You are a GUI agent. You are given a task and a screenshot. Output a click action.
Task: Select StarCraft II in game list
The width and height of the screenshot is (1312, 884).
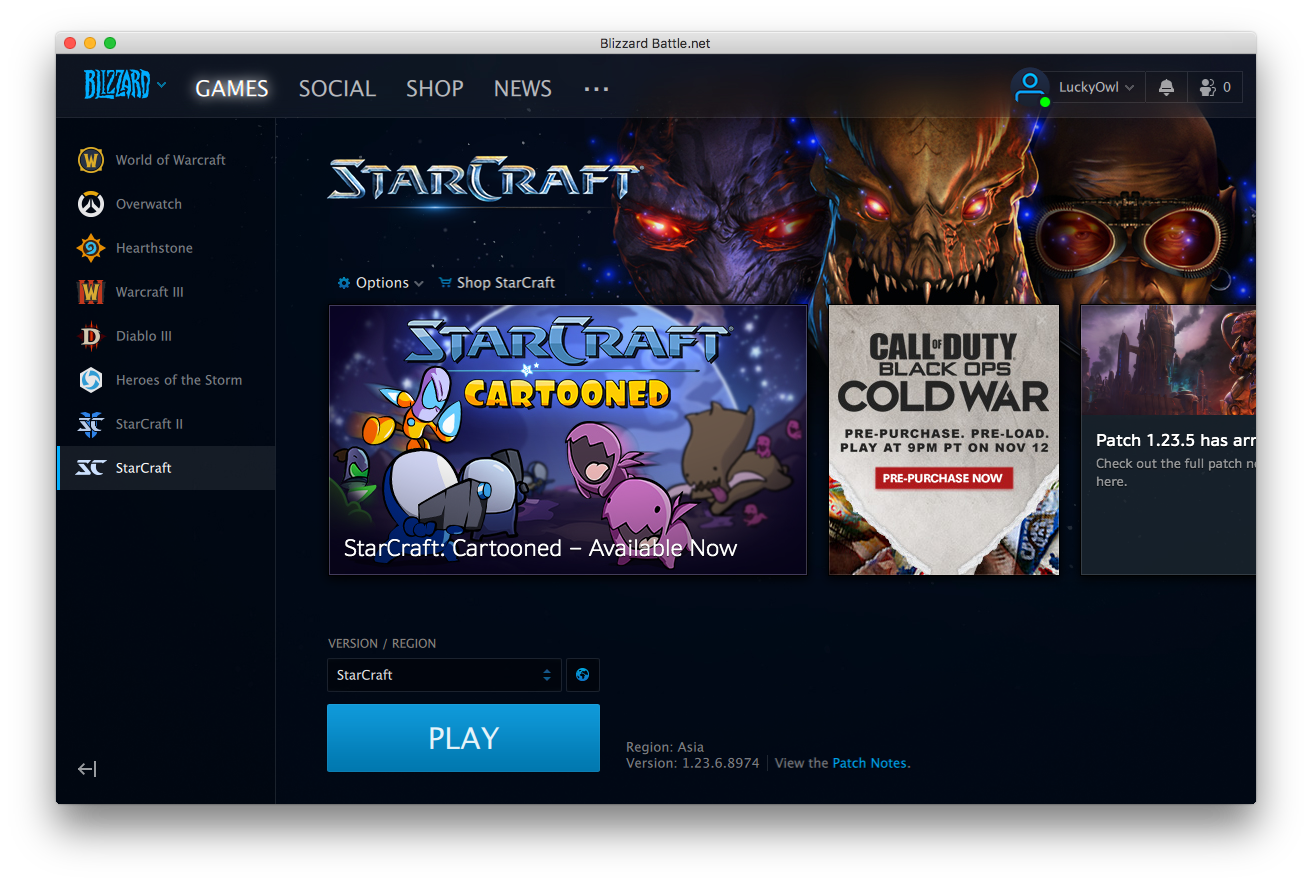coord(166,424)
